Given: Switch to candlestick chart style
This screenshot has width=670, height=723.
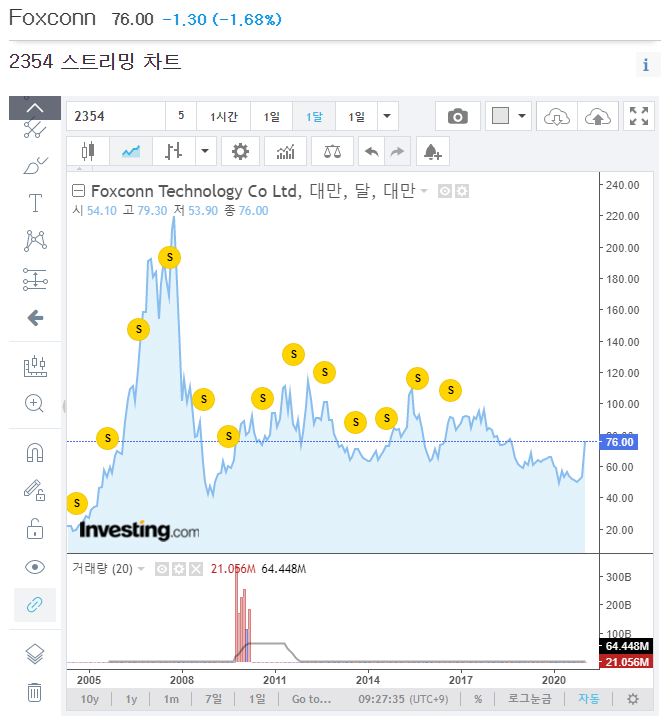Looking at the screenshot, I should click(88, 151).
